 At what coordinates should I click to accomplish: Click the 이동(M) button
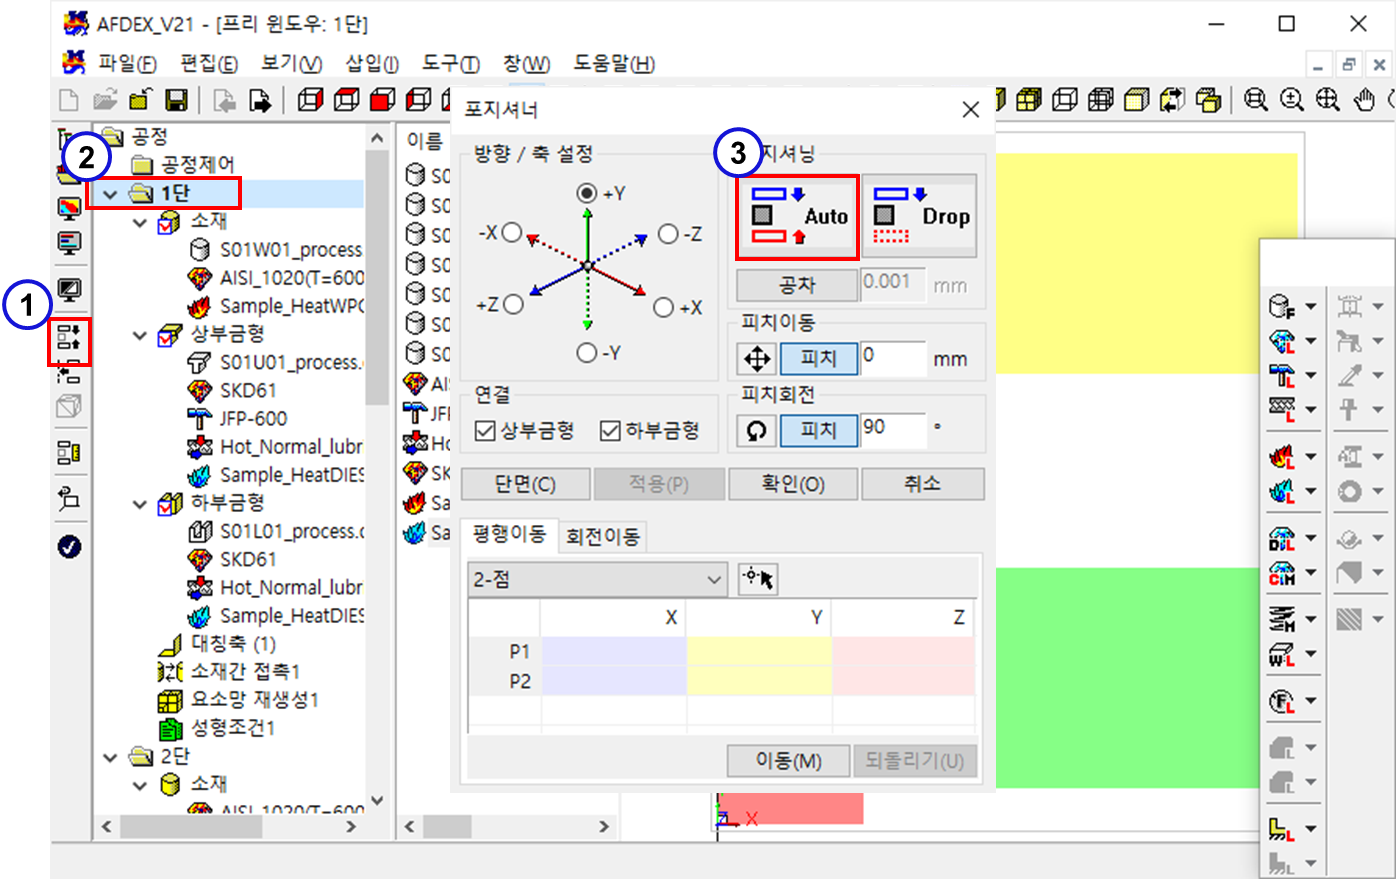pos(788,761)
